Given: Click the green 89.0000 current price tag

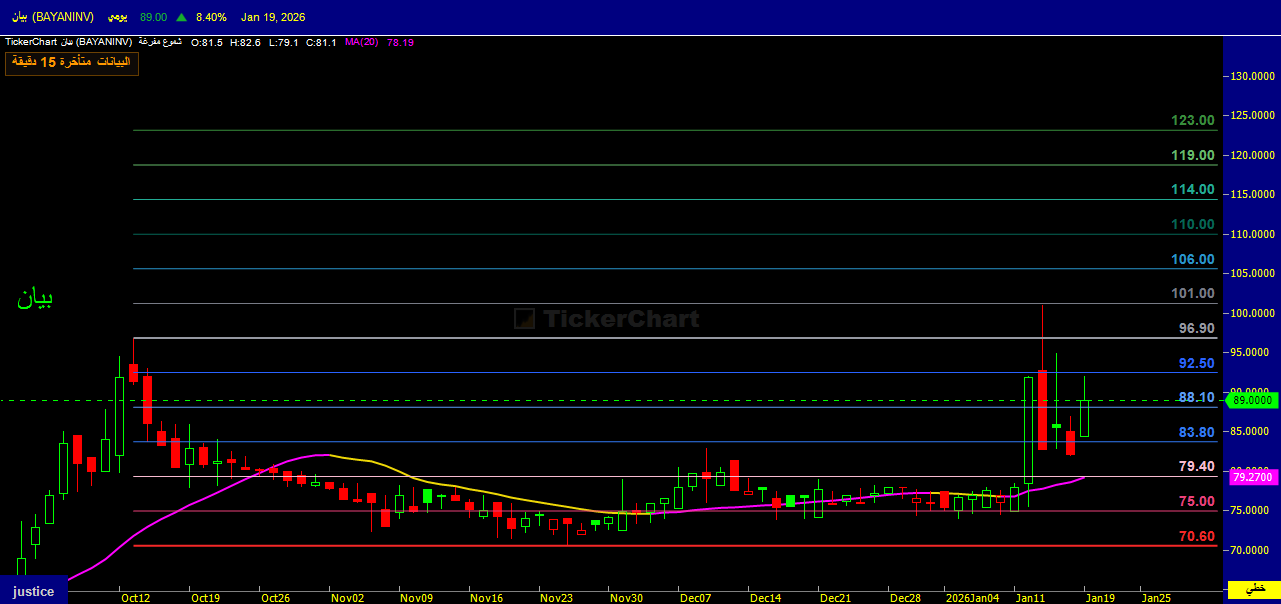Looking at the screenshot, I should 1252,400.
